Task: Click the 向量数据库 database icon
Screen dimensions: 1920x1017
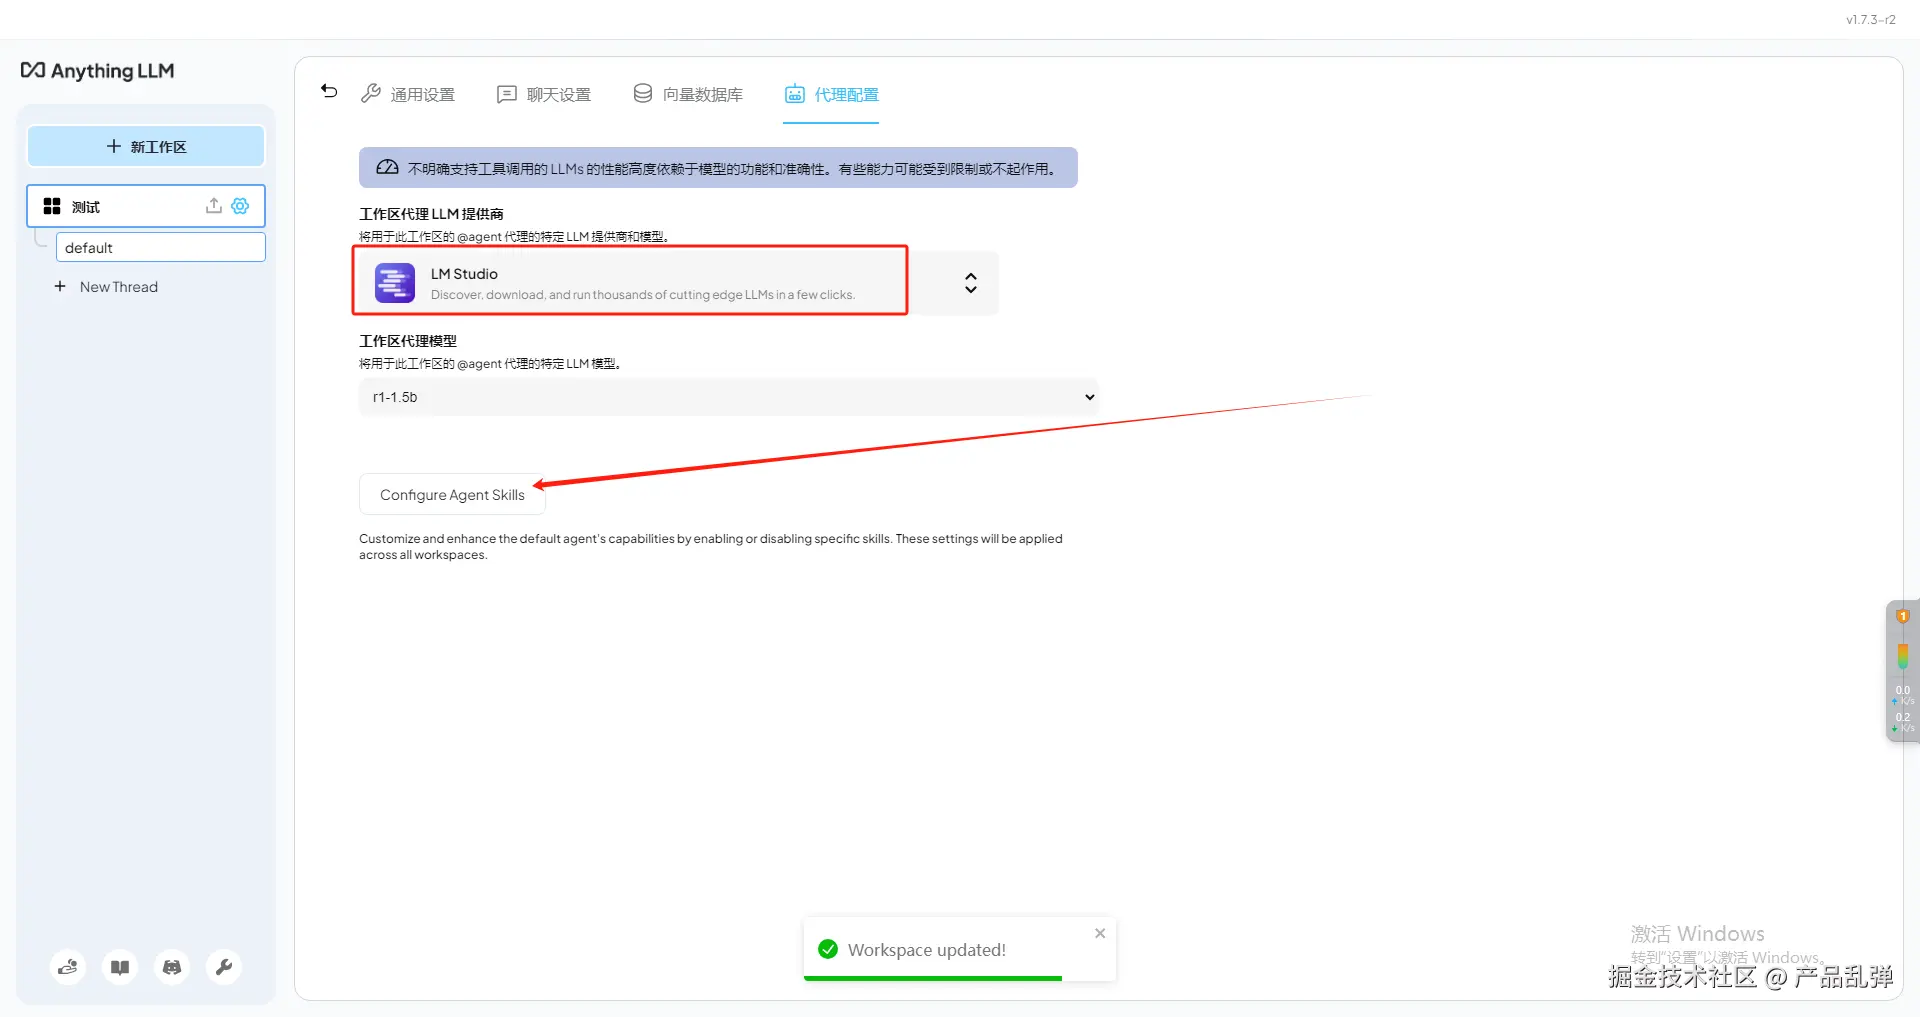Action: click(643, 93)
